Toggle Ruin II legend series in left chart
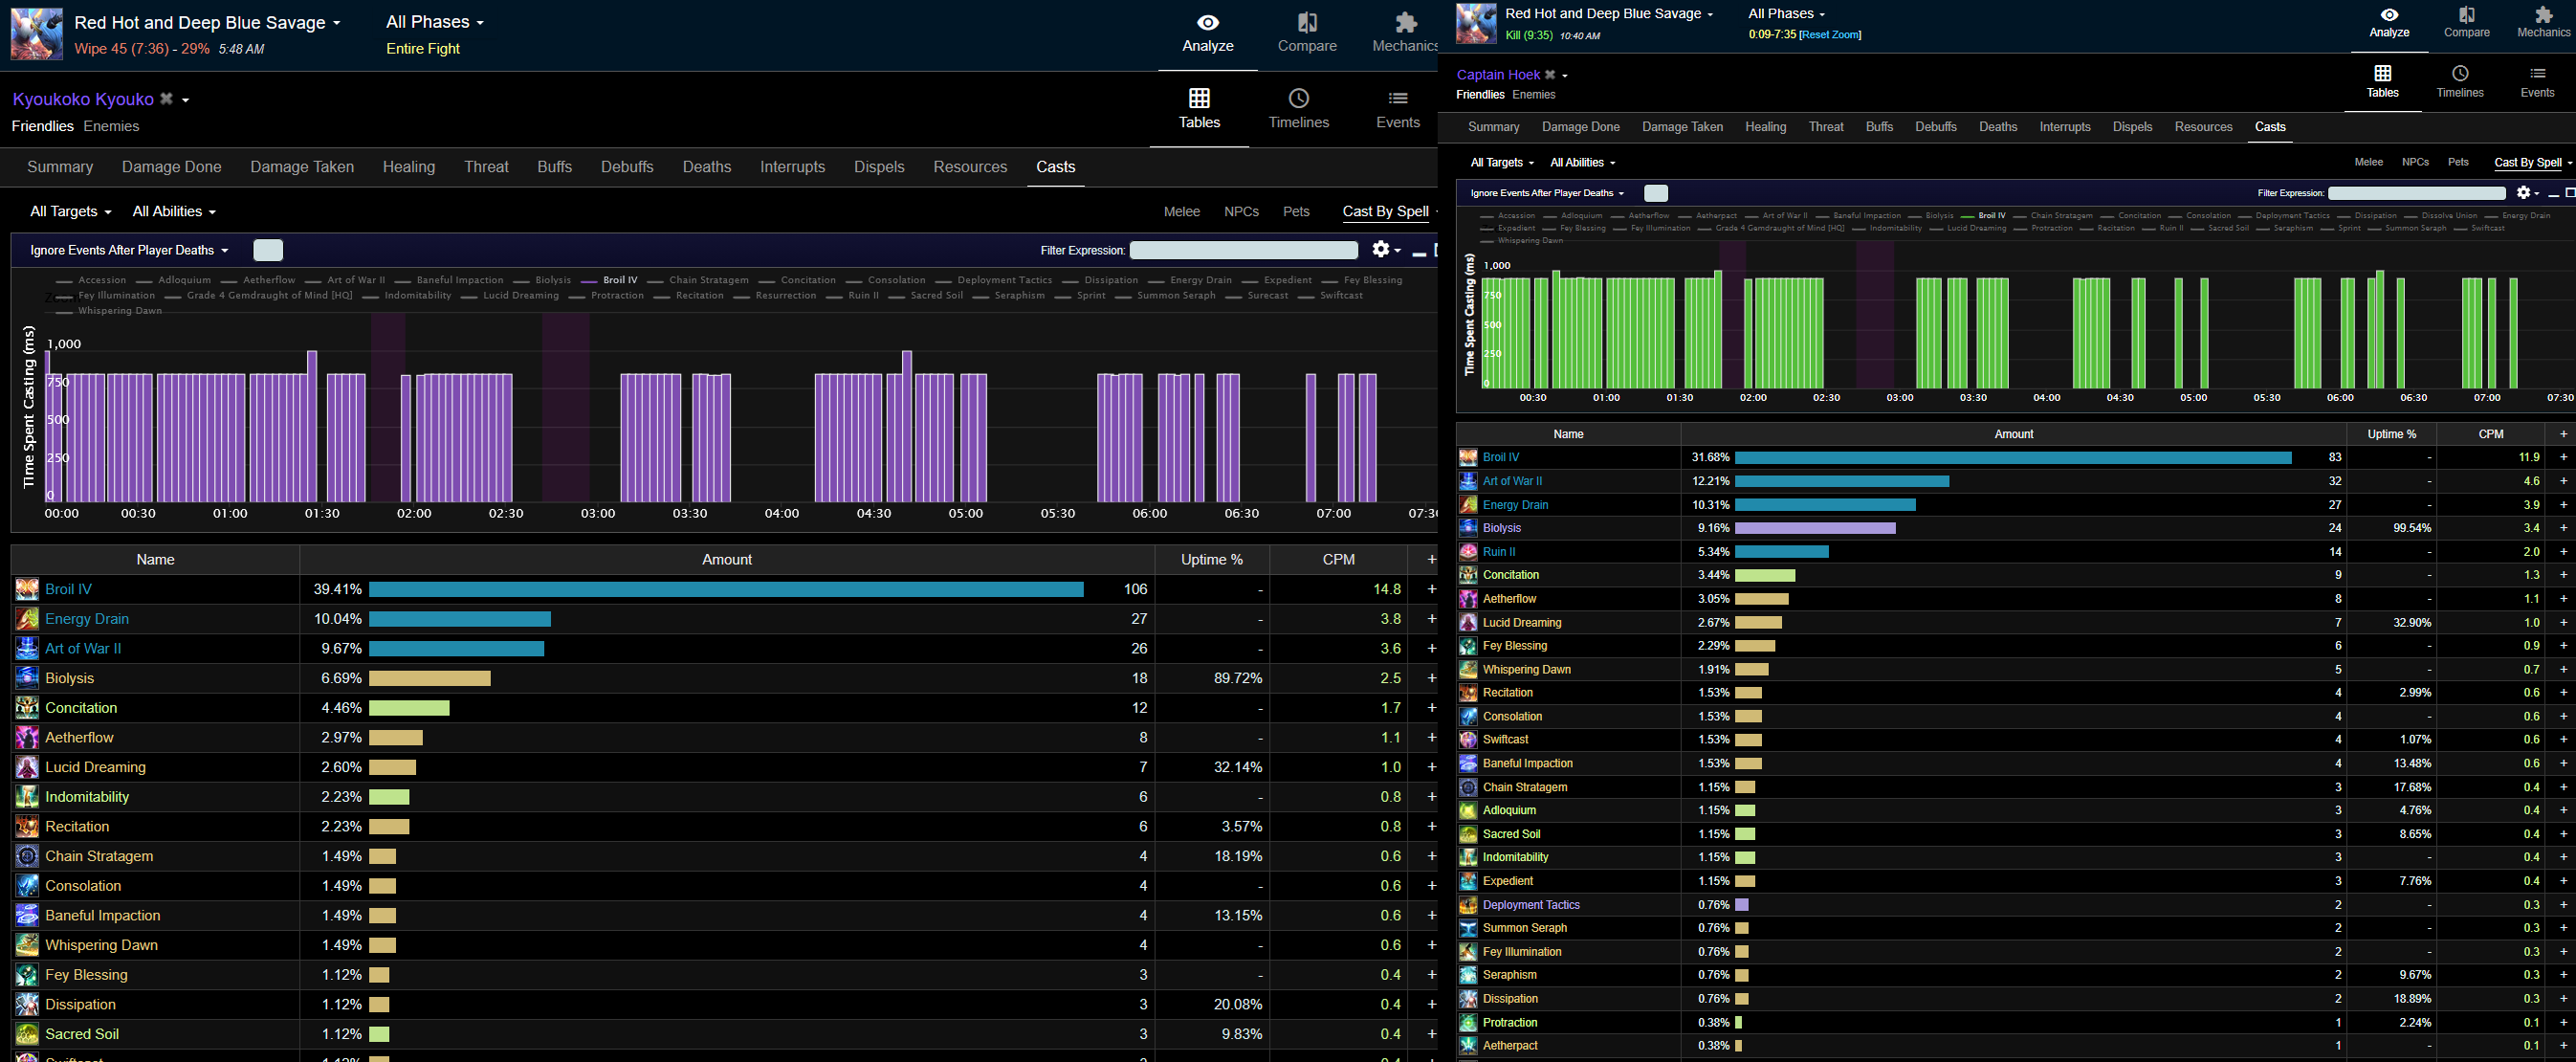The width and height of the screenshot is (2576, 1062). coord(863,295)
